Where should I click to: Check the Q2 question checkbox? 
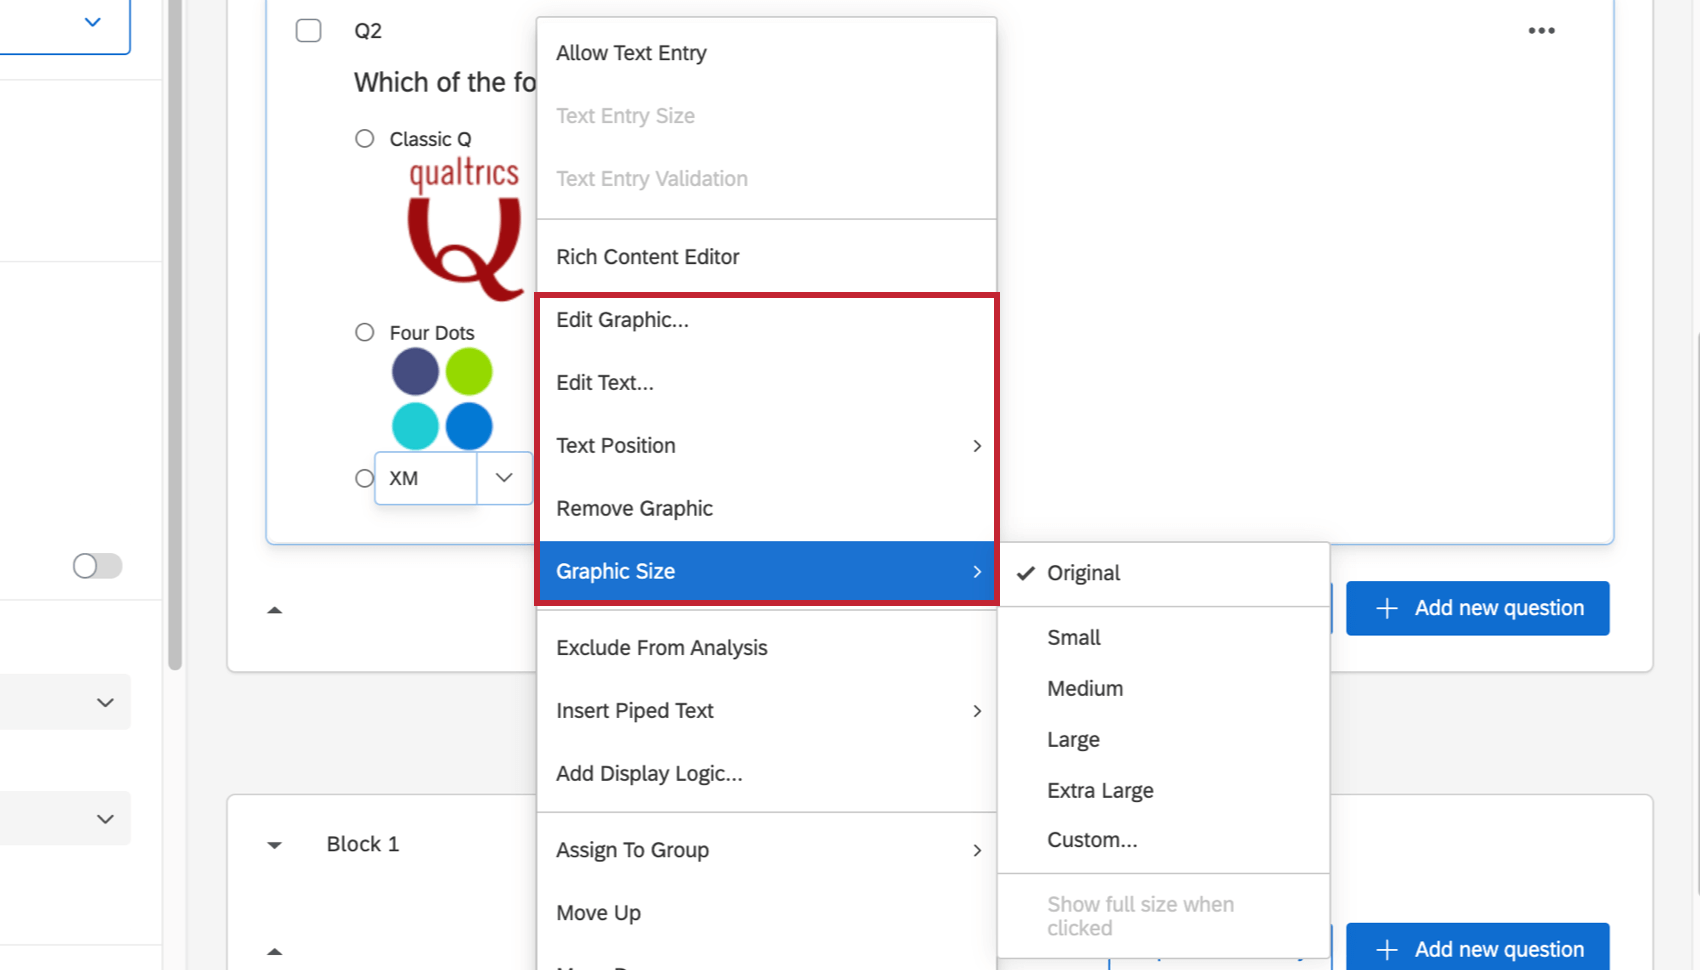[x=308, y=30]
